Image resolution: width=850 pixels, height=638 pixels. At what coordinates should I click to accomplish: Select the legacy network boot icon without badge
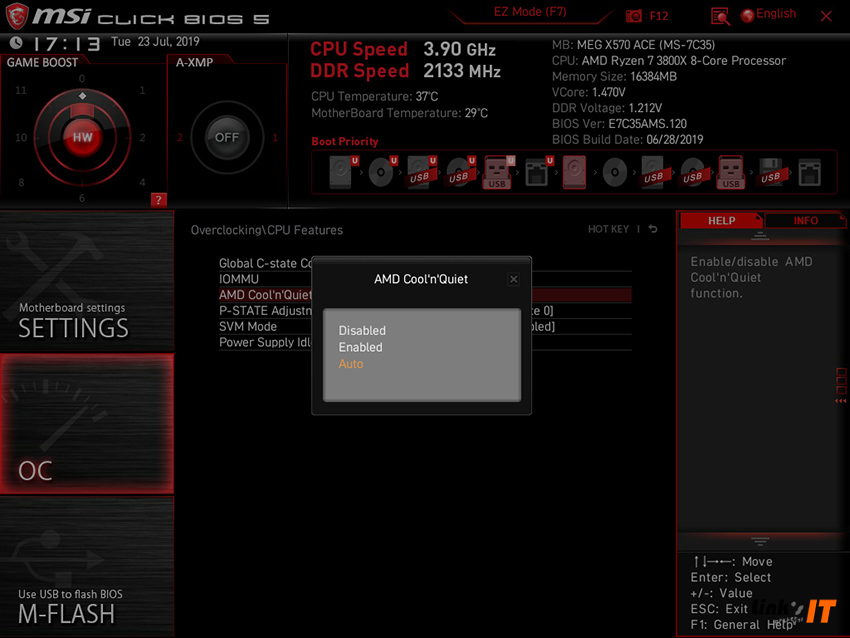809,172
